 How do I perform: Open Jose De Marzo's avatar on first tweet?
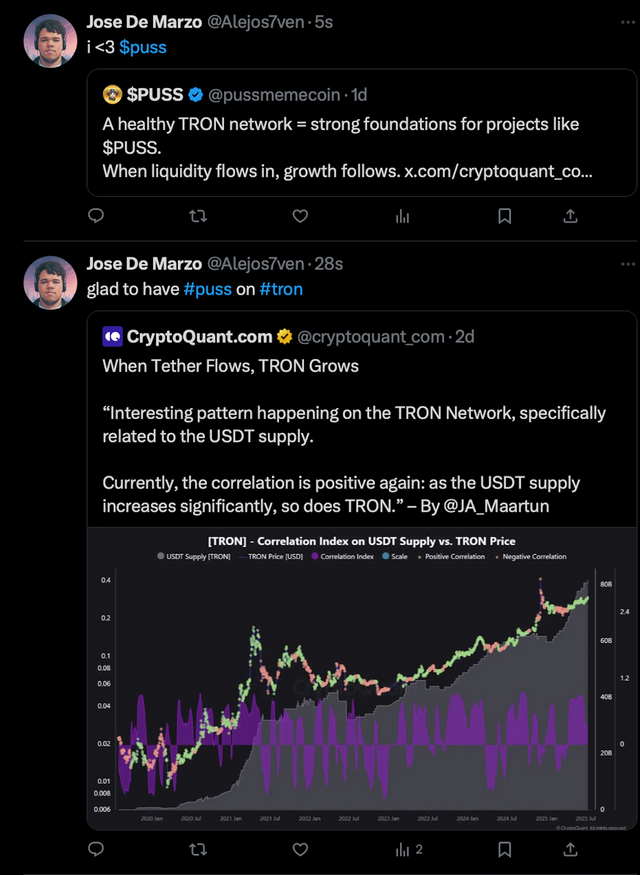coord(50,41)
